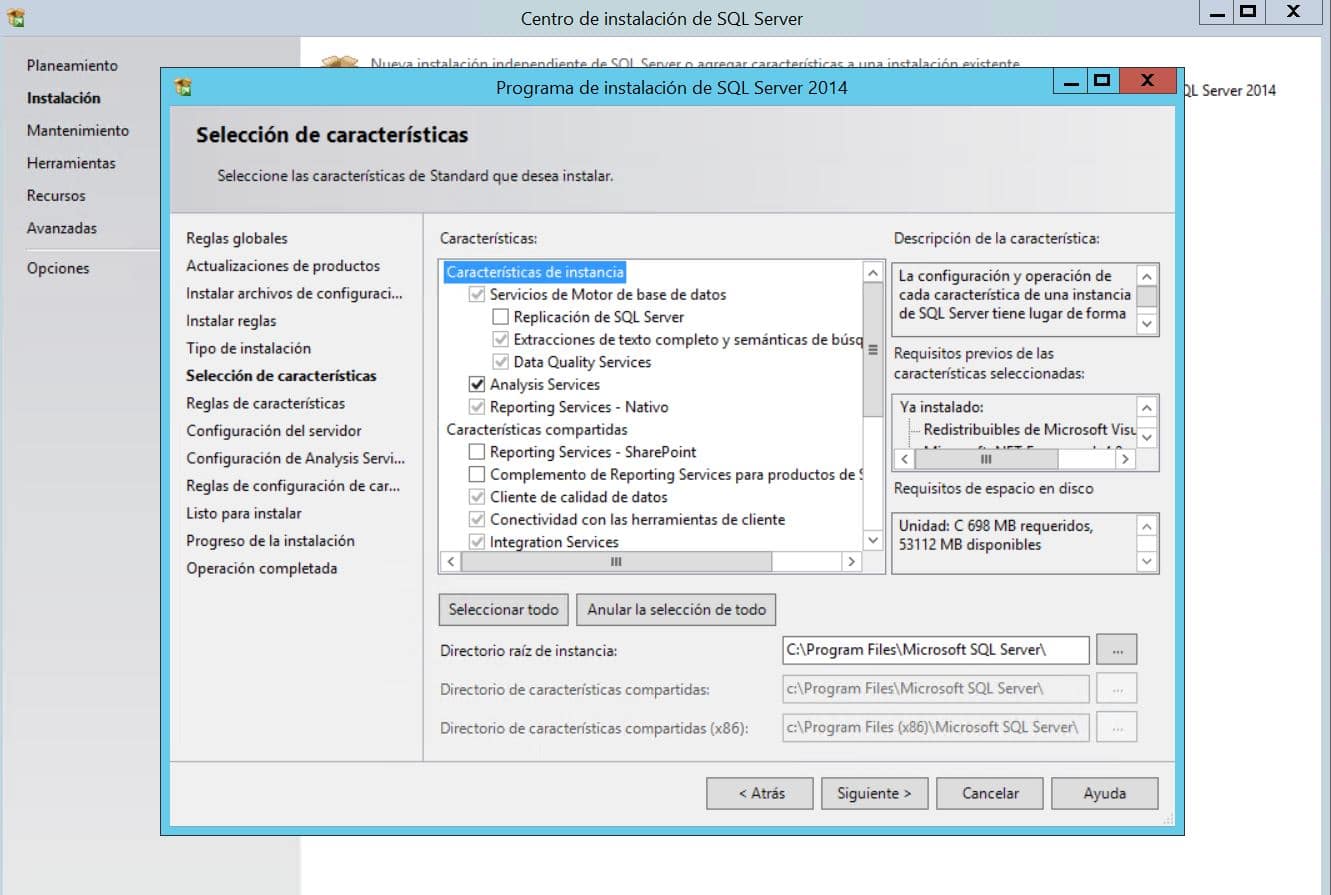Click the Instalar archivos de configuraci... step

294,293
